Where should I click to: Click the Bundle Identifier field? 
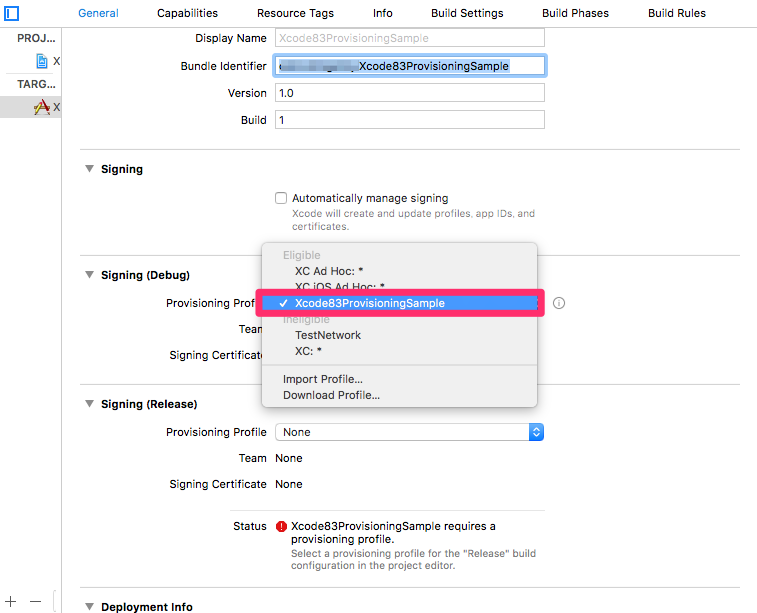pyautogui.click(x=409, y=66)
